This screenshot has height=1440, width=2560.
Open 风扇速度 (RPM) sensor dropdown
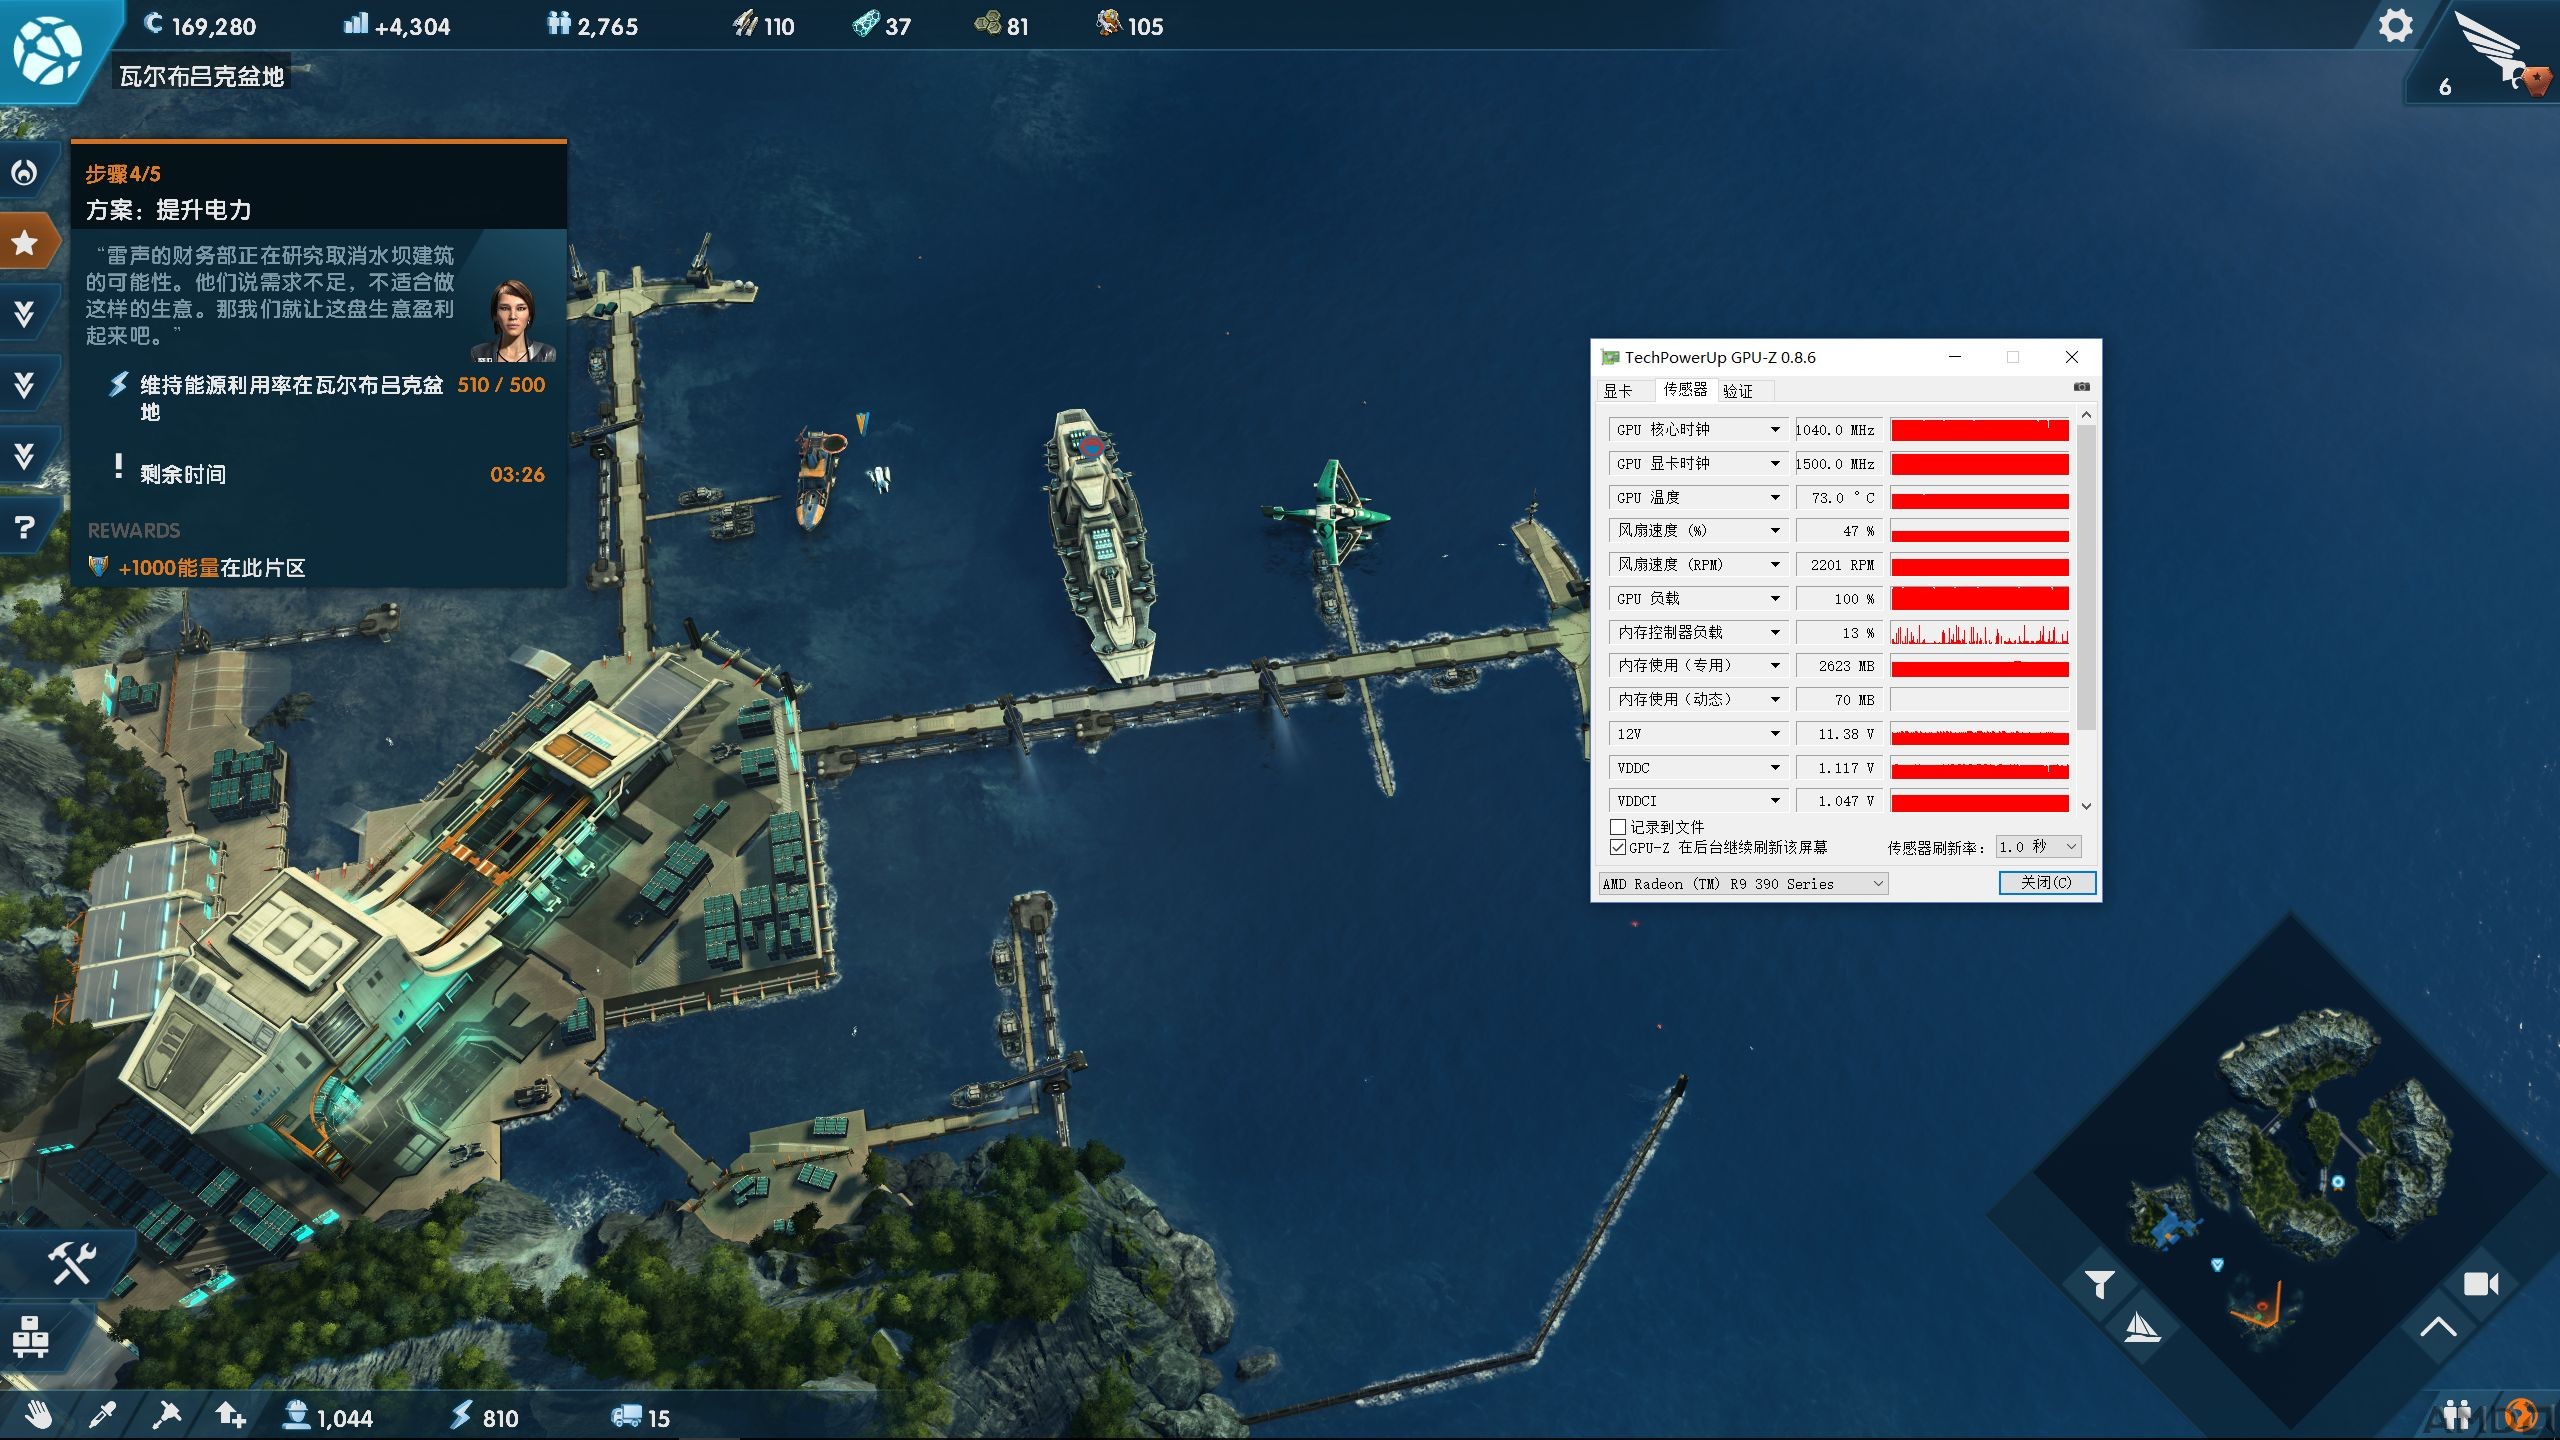[x=1775, y=565]
